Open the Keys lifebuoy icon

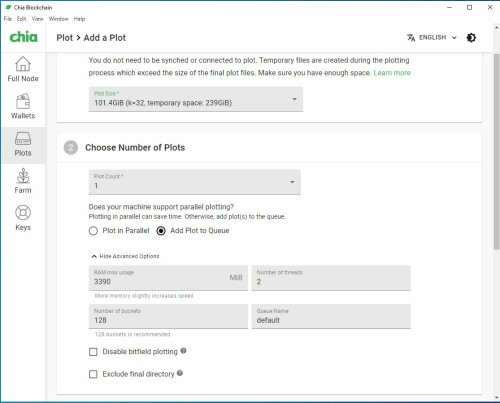23,213
